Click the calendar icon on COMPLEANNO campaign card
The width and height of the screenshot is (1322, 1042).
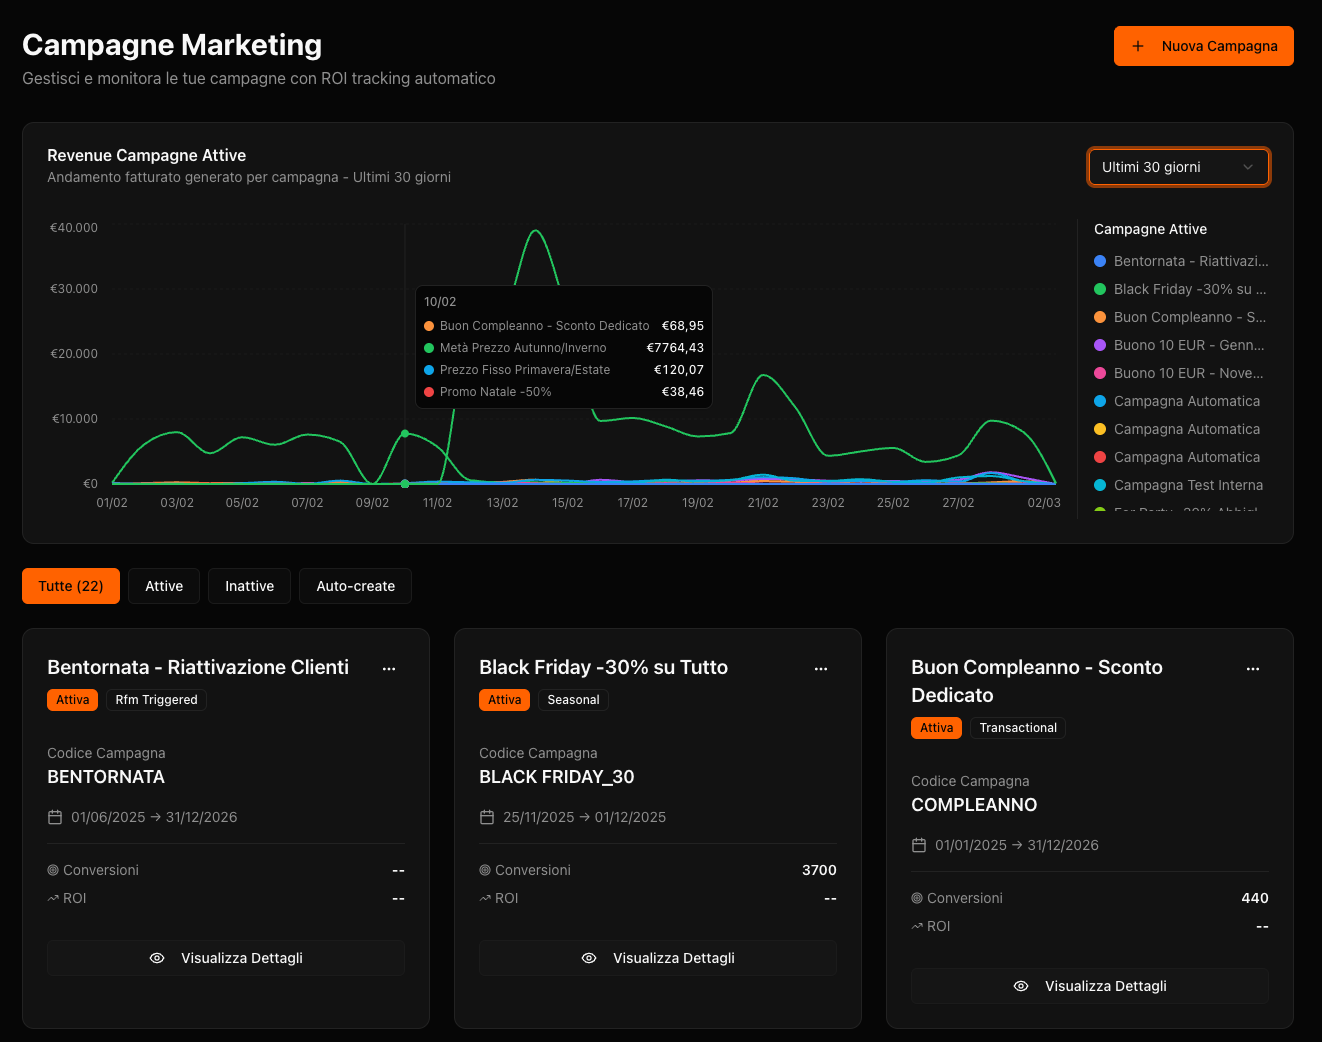click(x=919, y=845)
